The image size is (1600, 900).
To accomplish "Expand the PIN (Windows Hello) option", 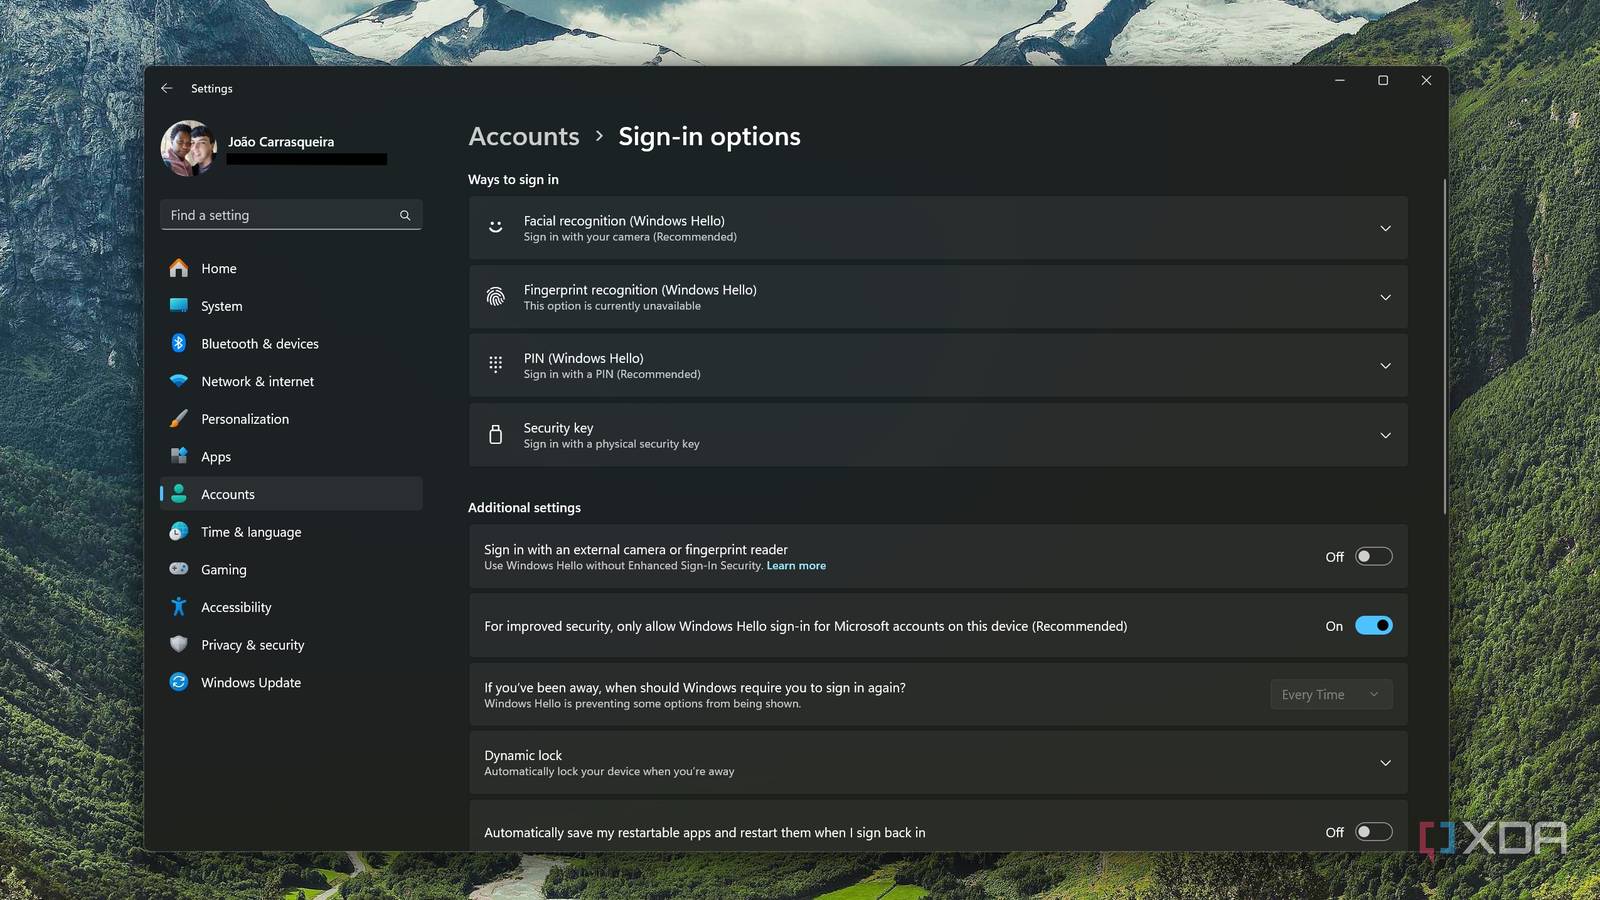I will 1385,366.
